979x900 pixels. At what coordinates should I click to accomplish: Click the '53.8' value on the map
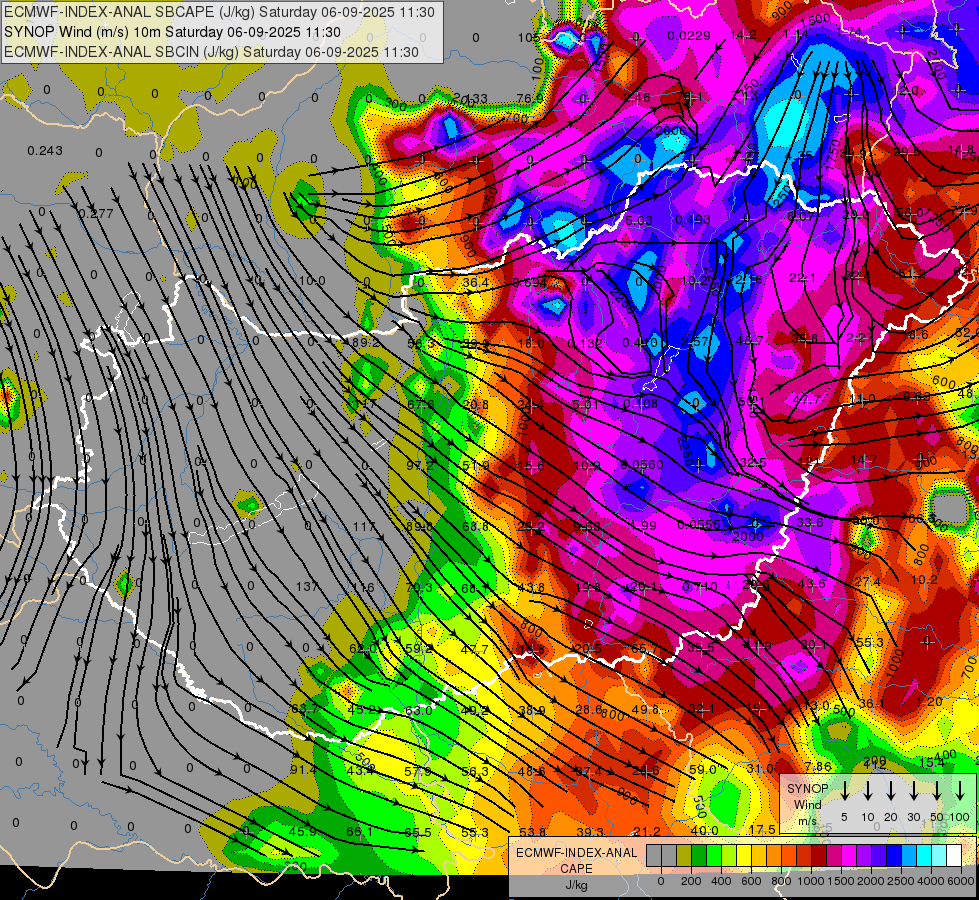tap(533, 832)
